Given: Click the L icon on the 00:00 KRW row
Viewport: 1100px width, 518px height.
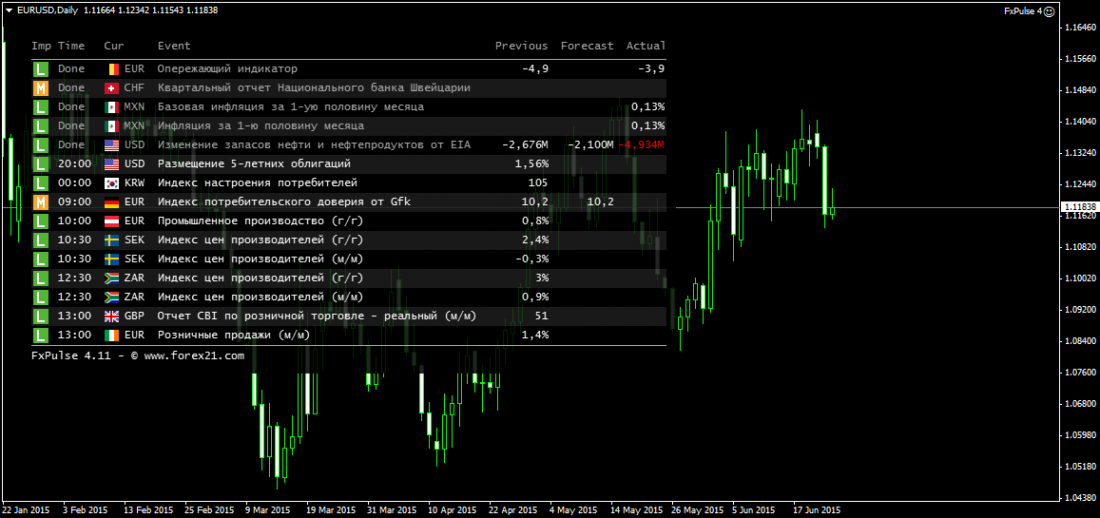Looking at the screenshot, I should coord(41,182).
